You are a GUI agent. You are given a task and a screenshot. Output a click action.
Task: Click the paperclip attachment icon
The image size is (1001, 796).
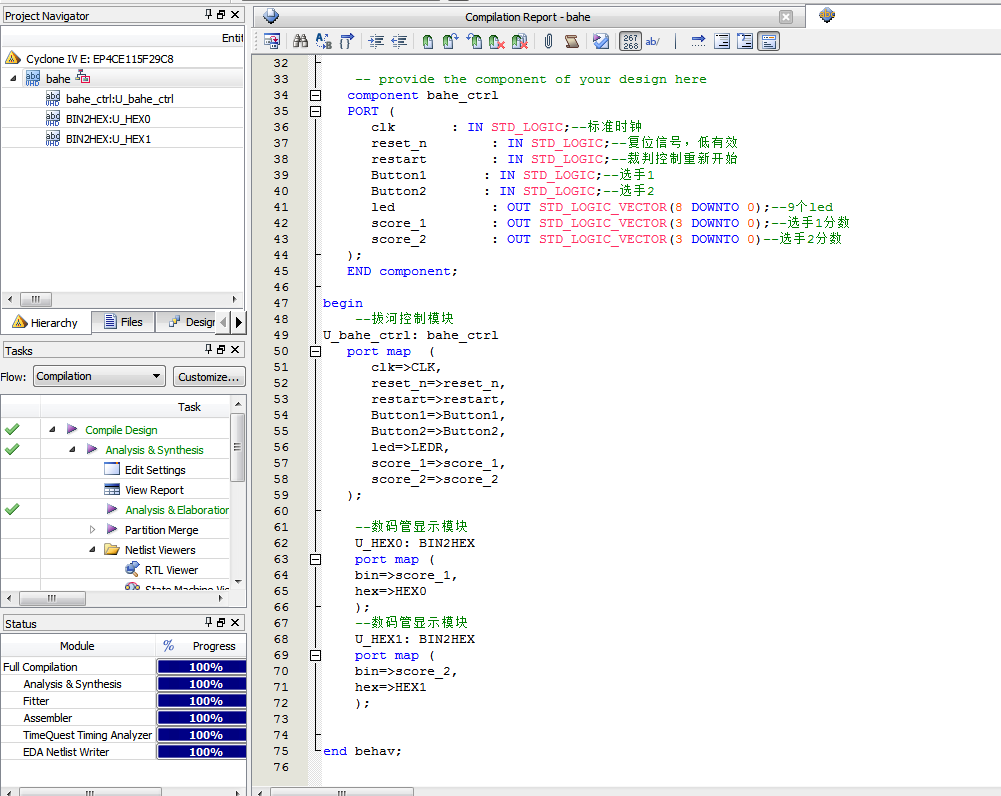tap(548, 41)
